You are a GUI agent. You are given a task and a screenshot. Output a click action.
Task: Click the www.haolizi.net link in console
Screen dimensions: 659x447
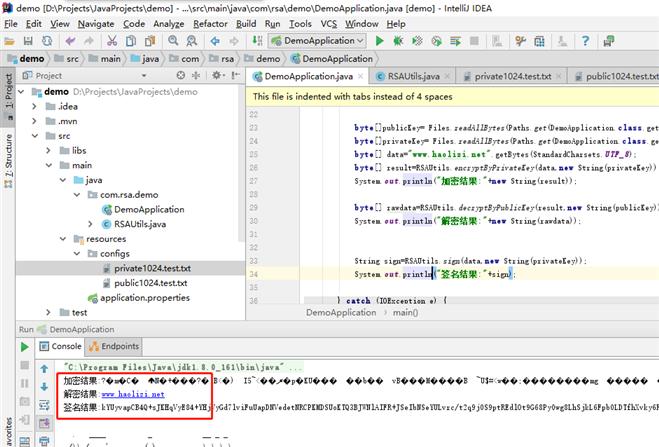click(133, 394)
